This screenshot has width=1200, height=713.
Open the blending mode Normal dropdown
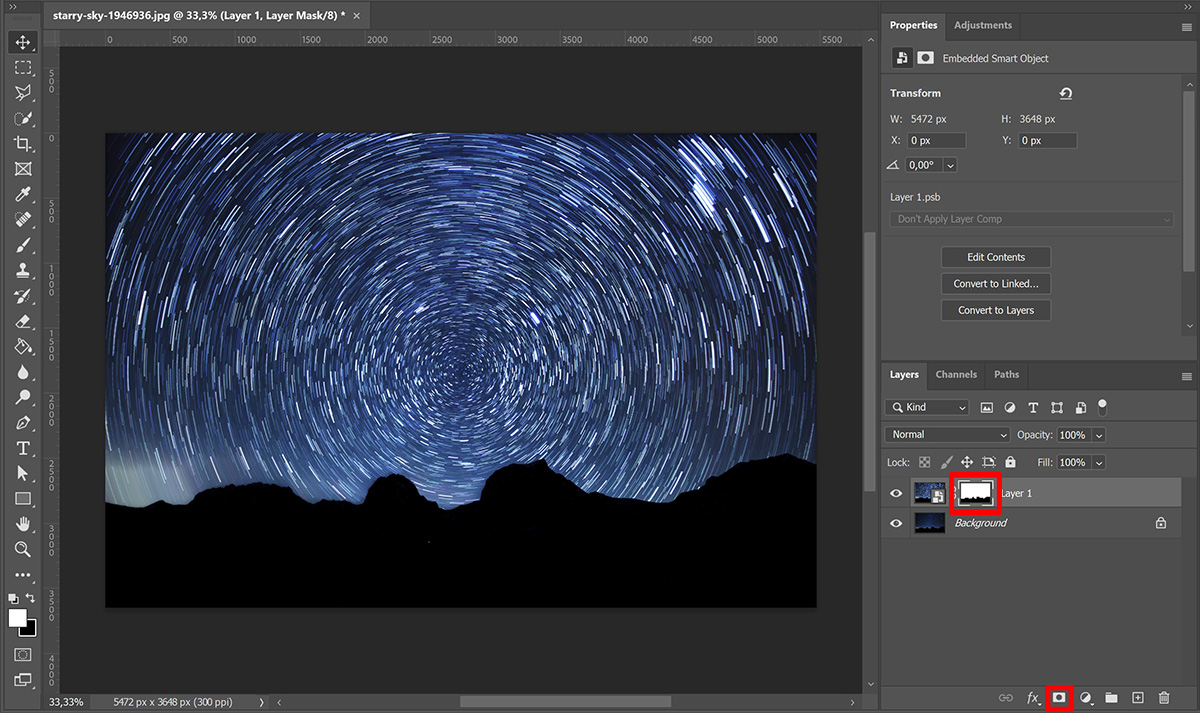point(945,434)
